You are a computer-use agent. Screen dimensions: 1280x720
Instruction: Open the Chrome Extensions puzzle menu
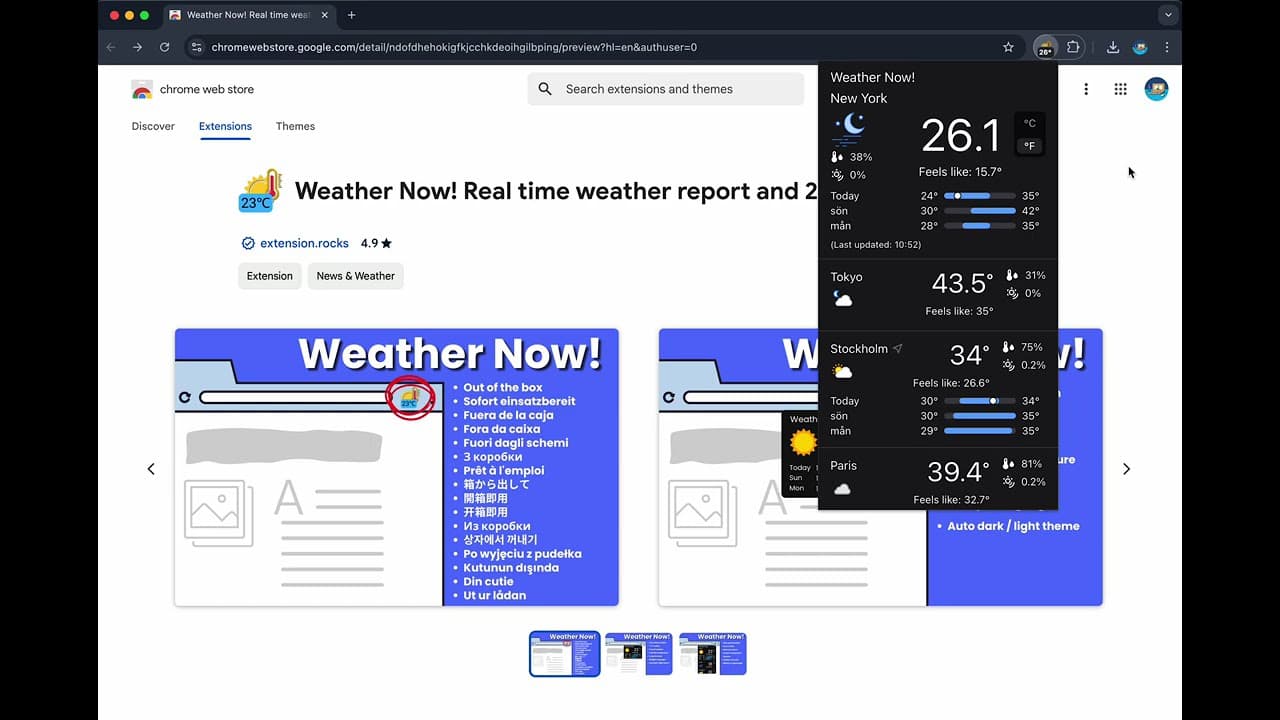click(1073, 47)
